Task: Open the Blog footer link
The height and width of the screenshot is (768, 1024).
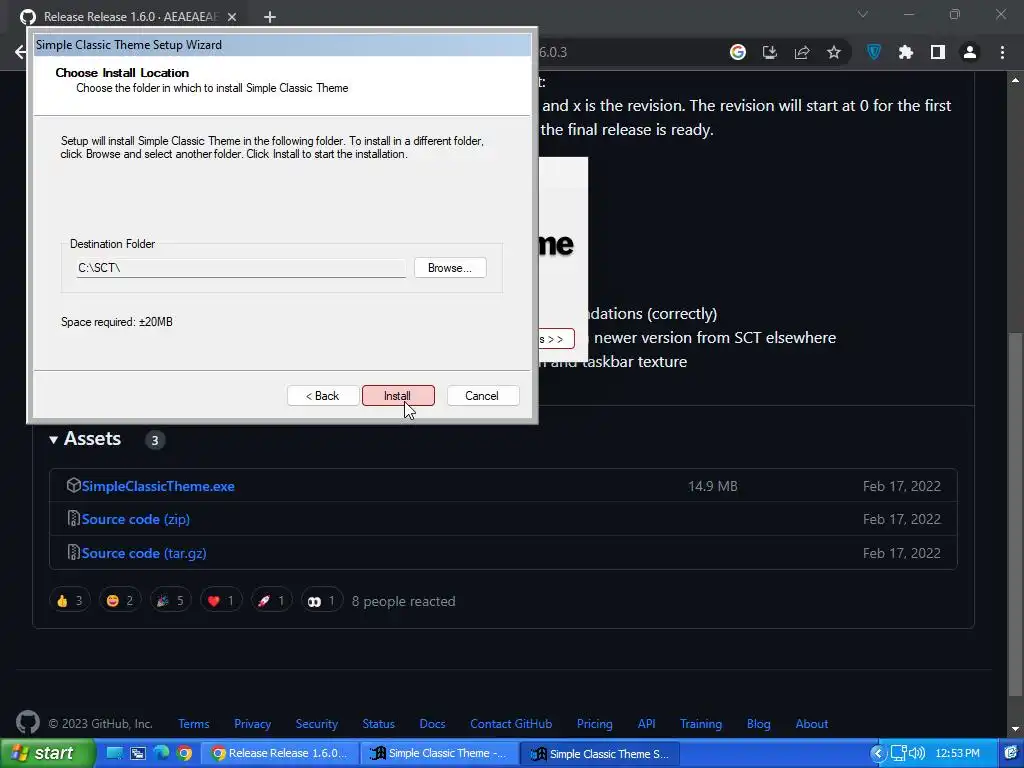Action: click(x=758, y=724)
